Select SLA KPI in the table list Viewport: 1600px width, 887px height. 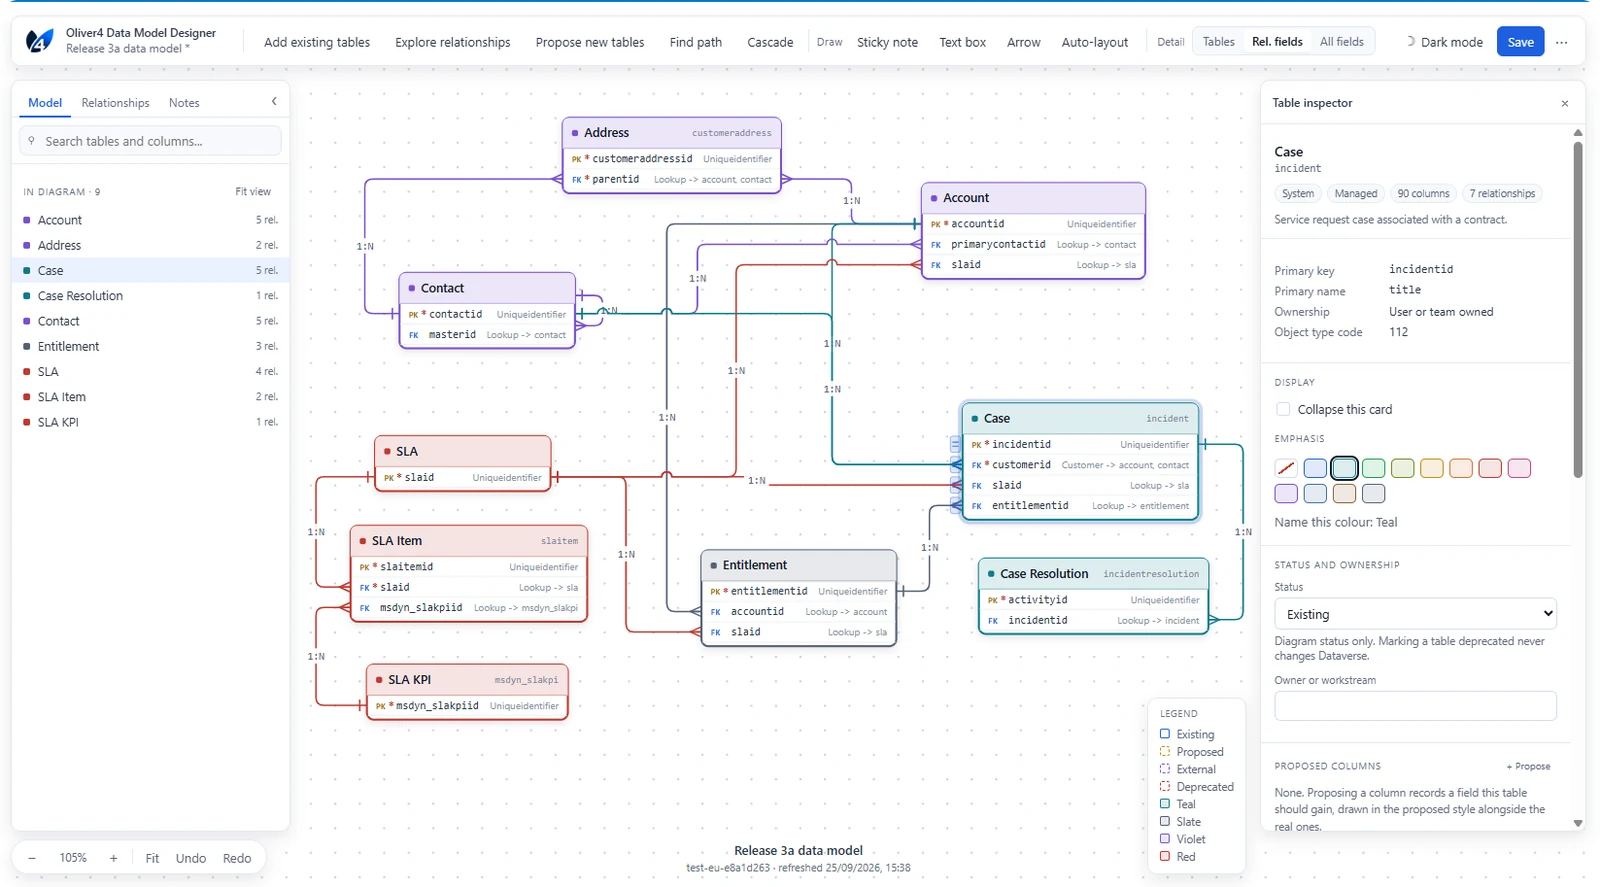point(151,422)
